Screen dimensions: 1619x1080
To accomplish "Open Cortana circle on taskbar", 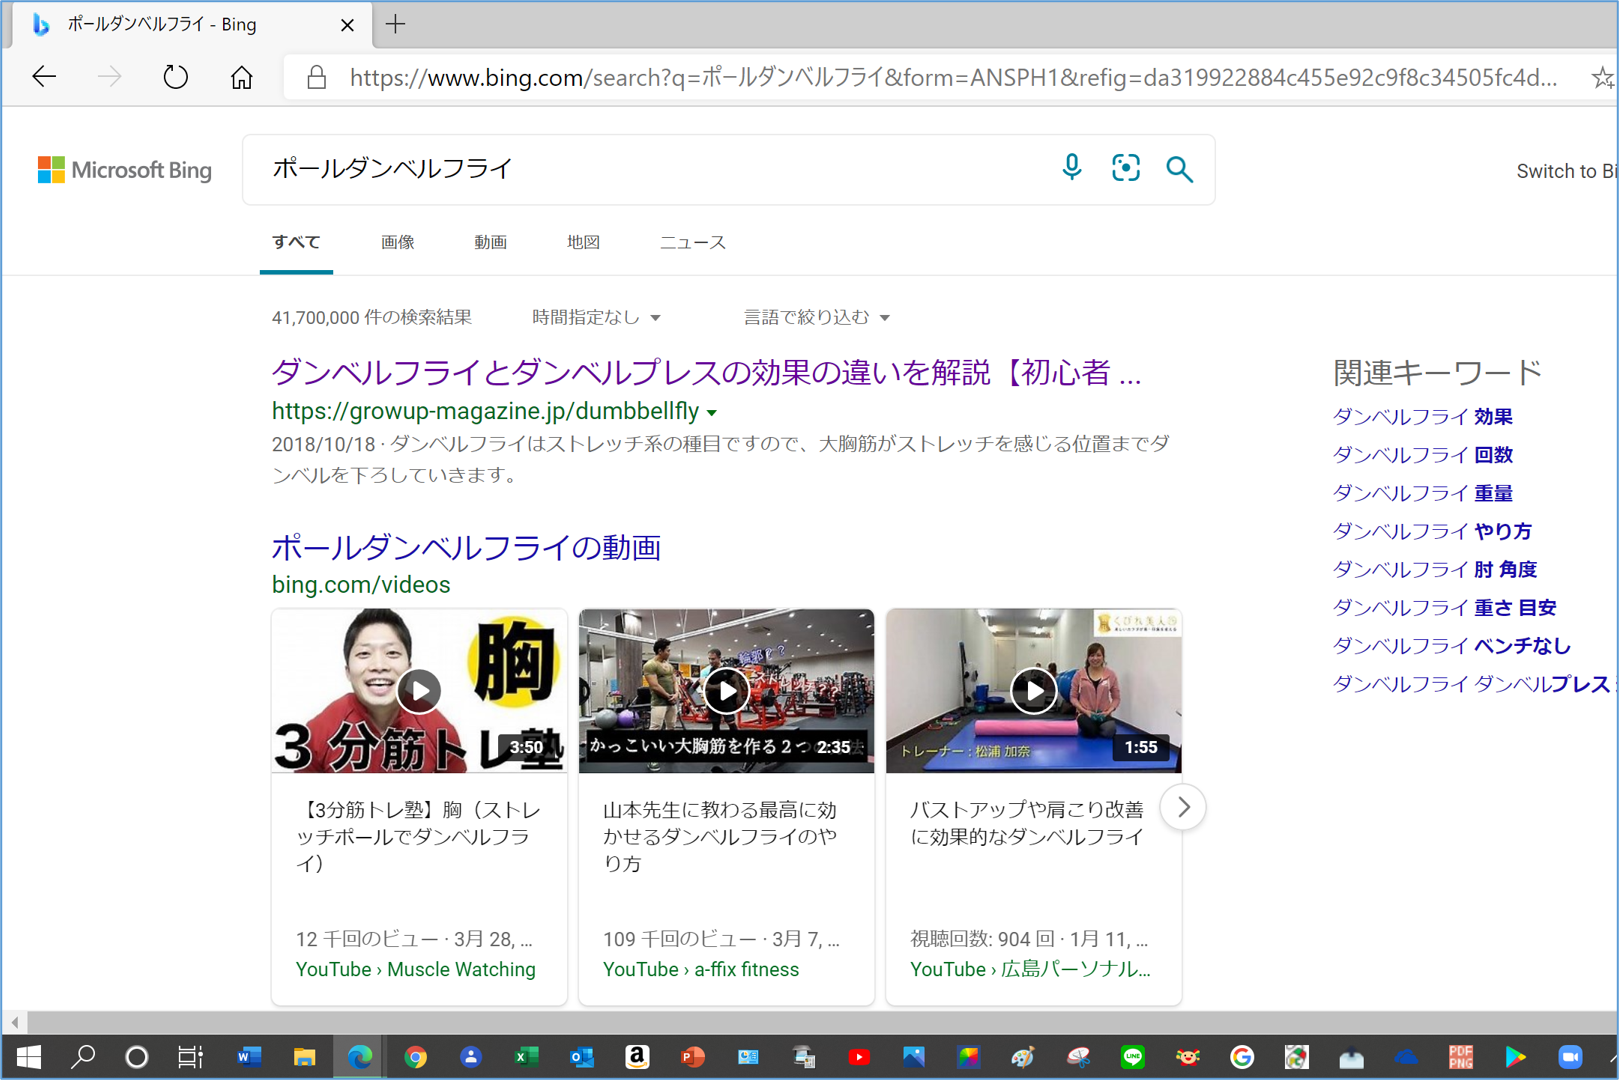I will click(x=137, y=1057).
